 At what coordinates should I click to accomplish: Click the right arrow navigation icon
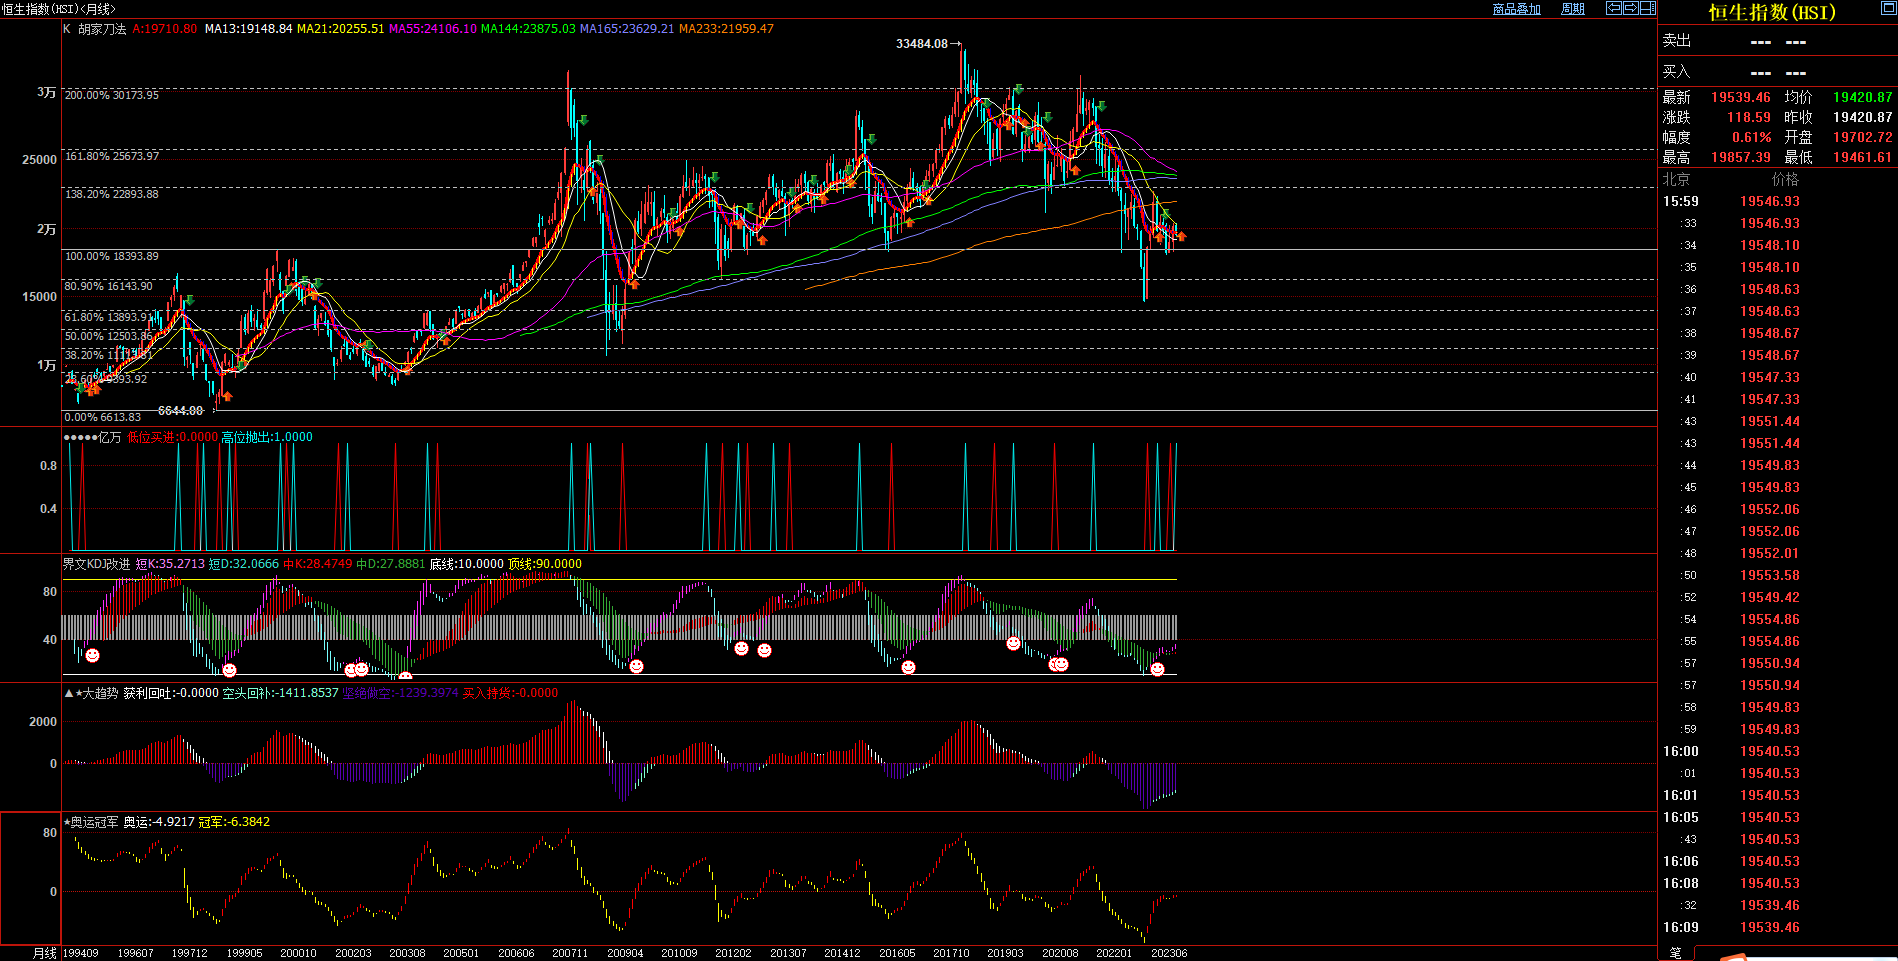(1631, 8)
